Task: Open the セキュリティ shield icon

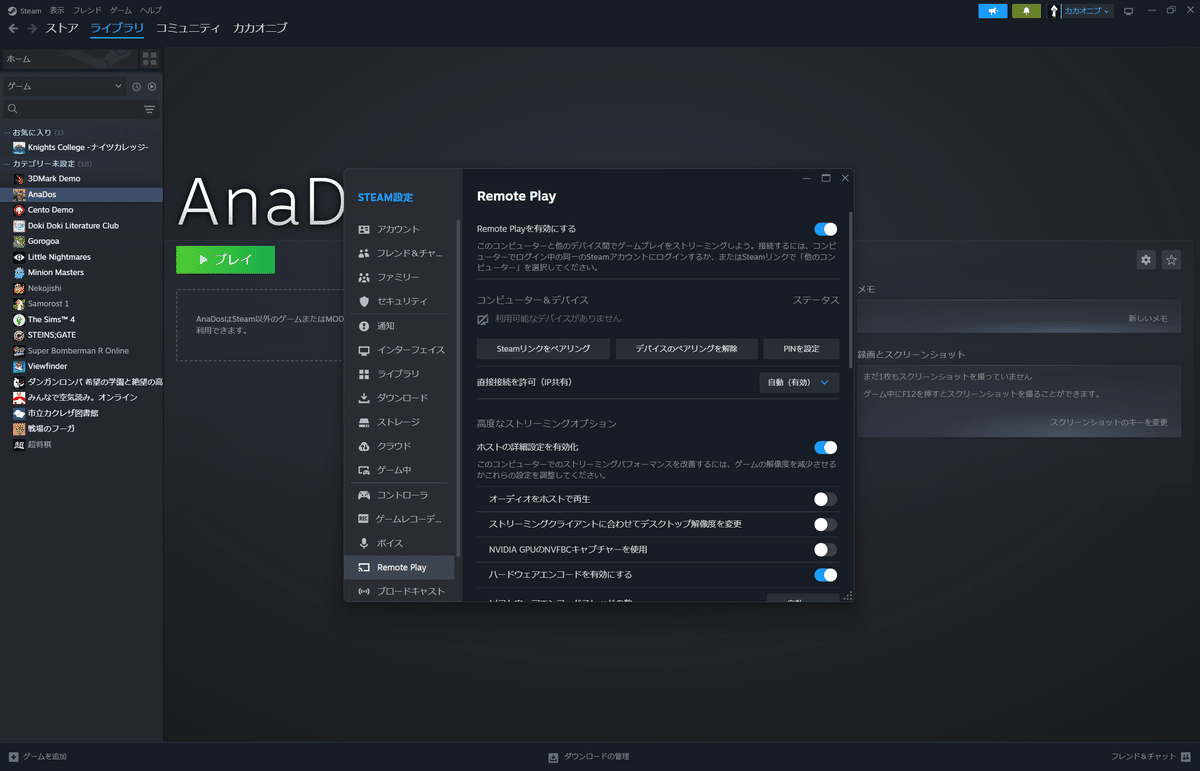Action: click(x=364, y=301)
